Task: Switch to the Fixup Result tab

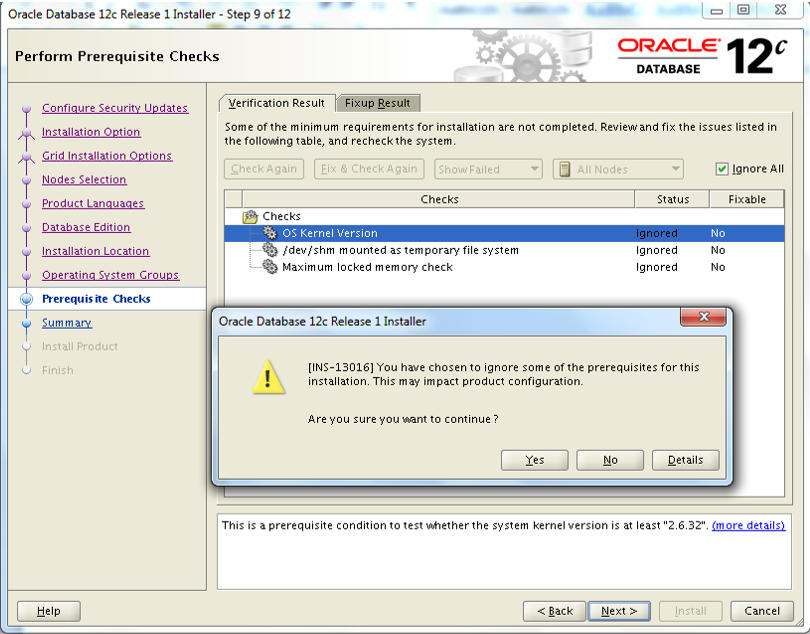Action: pos(378,103)
